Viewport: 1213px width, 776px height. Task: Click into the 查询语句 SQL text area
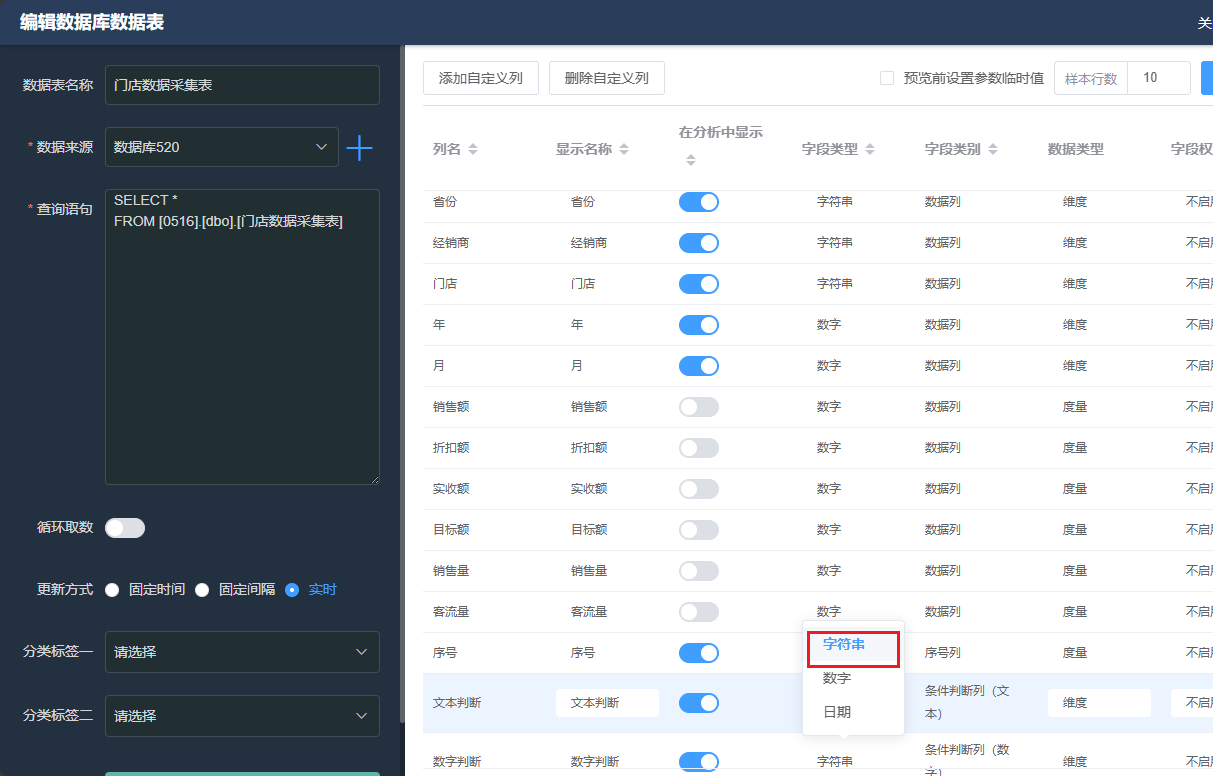tap(242, 337)
